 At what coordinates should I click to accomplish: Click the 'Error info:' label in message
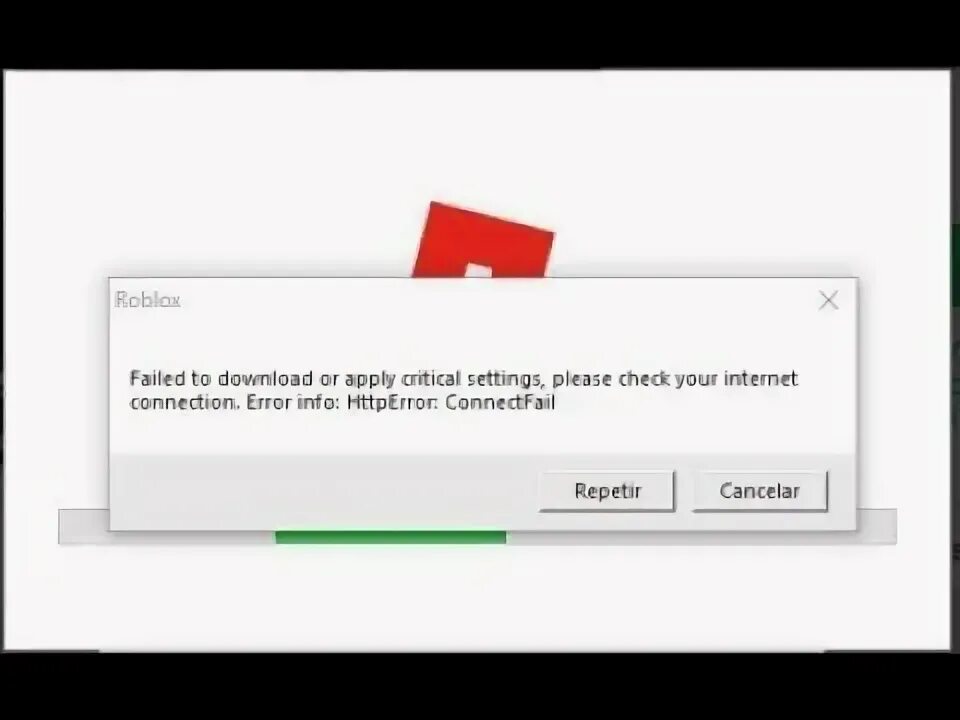tap(293, 402)
